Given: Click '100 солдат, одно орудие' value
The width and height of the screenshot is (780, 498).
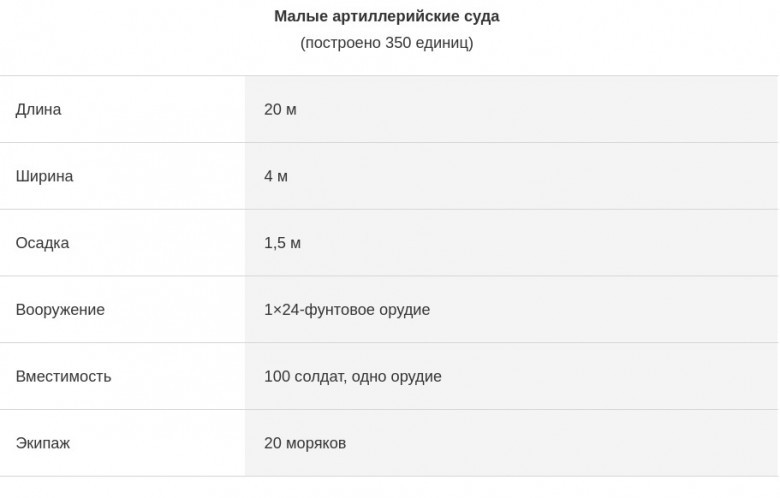Looking at the screenshot, I should click(352, 376).
